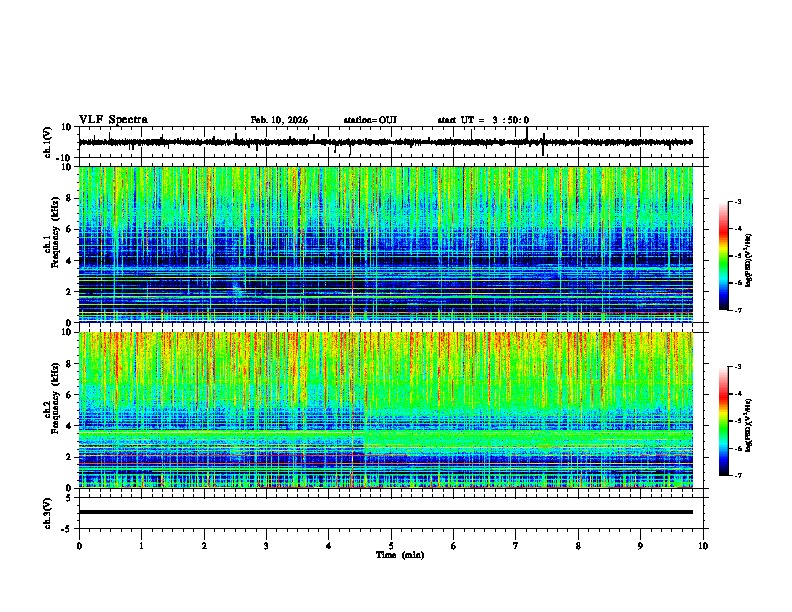
Task: Click the "start UT = 3 :50: 0" text
Action: 483,120
